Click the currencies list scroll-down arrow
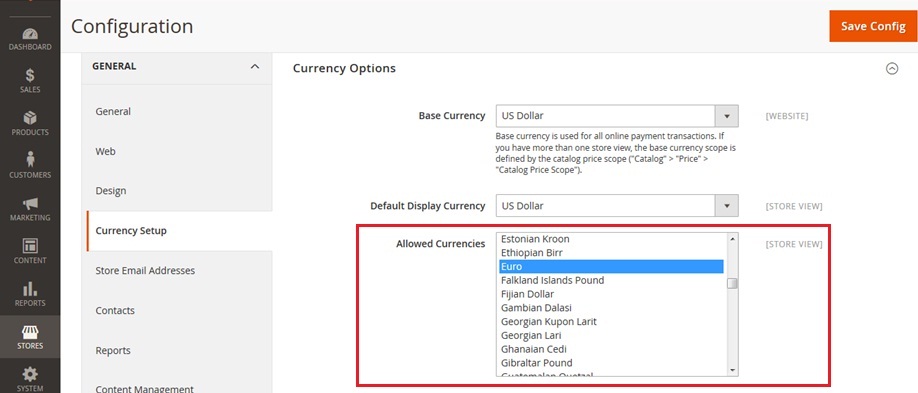The width and height of the screenshot is (918, 393). click(732, 370)
